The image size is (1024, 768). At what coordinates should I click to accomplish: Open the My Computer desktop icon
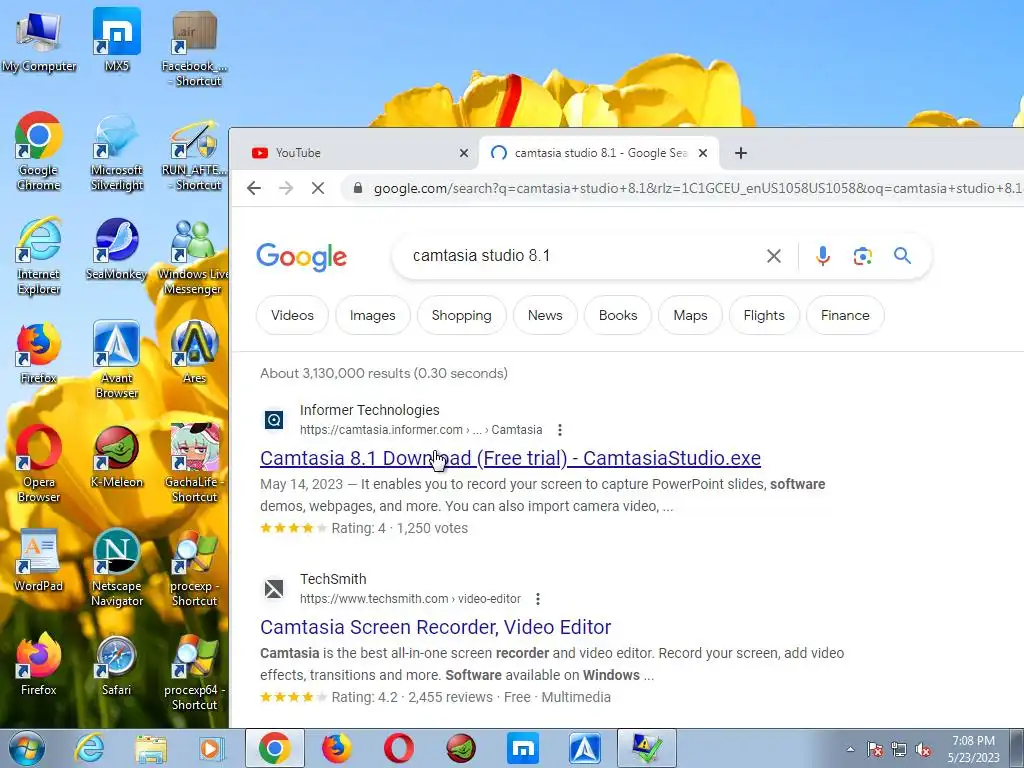click(x=39, y=41)
